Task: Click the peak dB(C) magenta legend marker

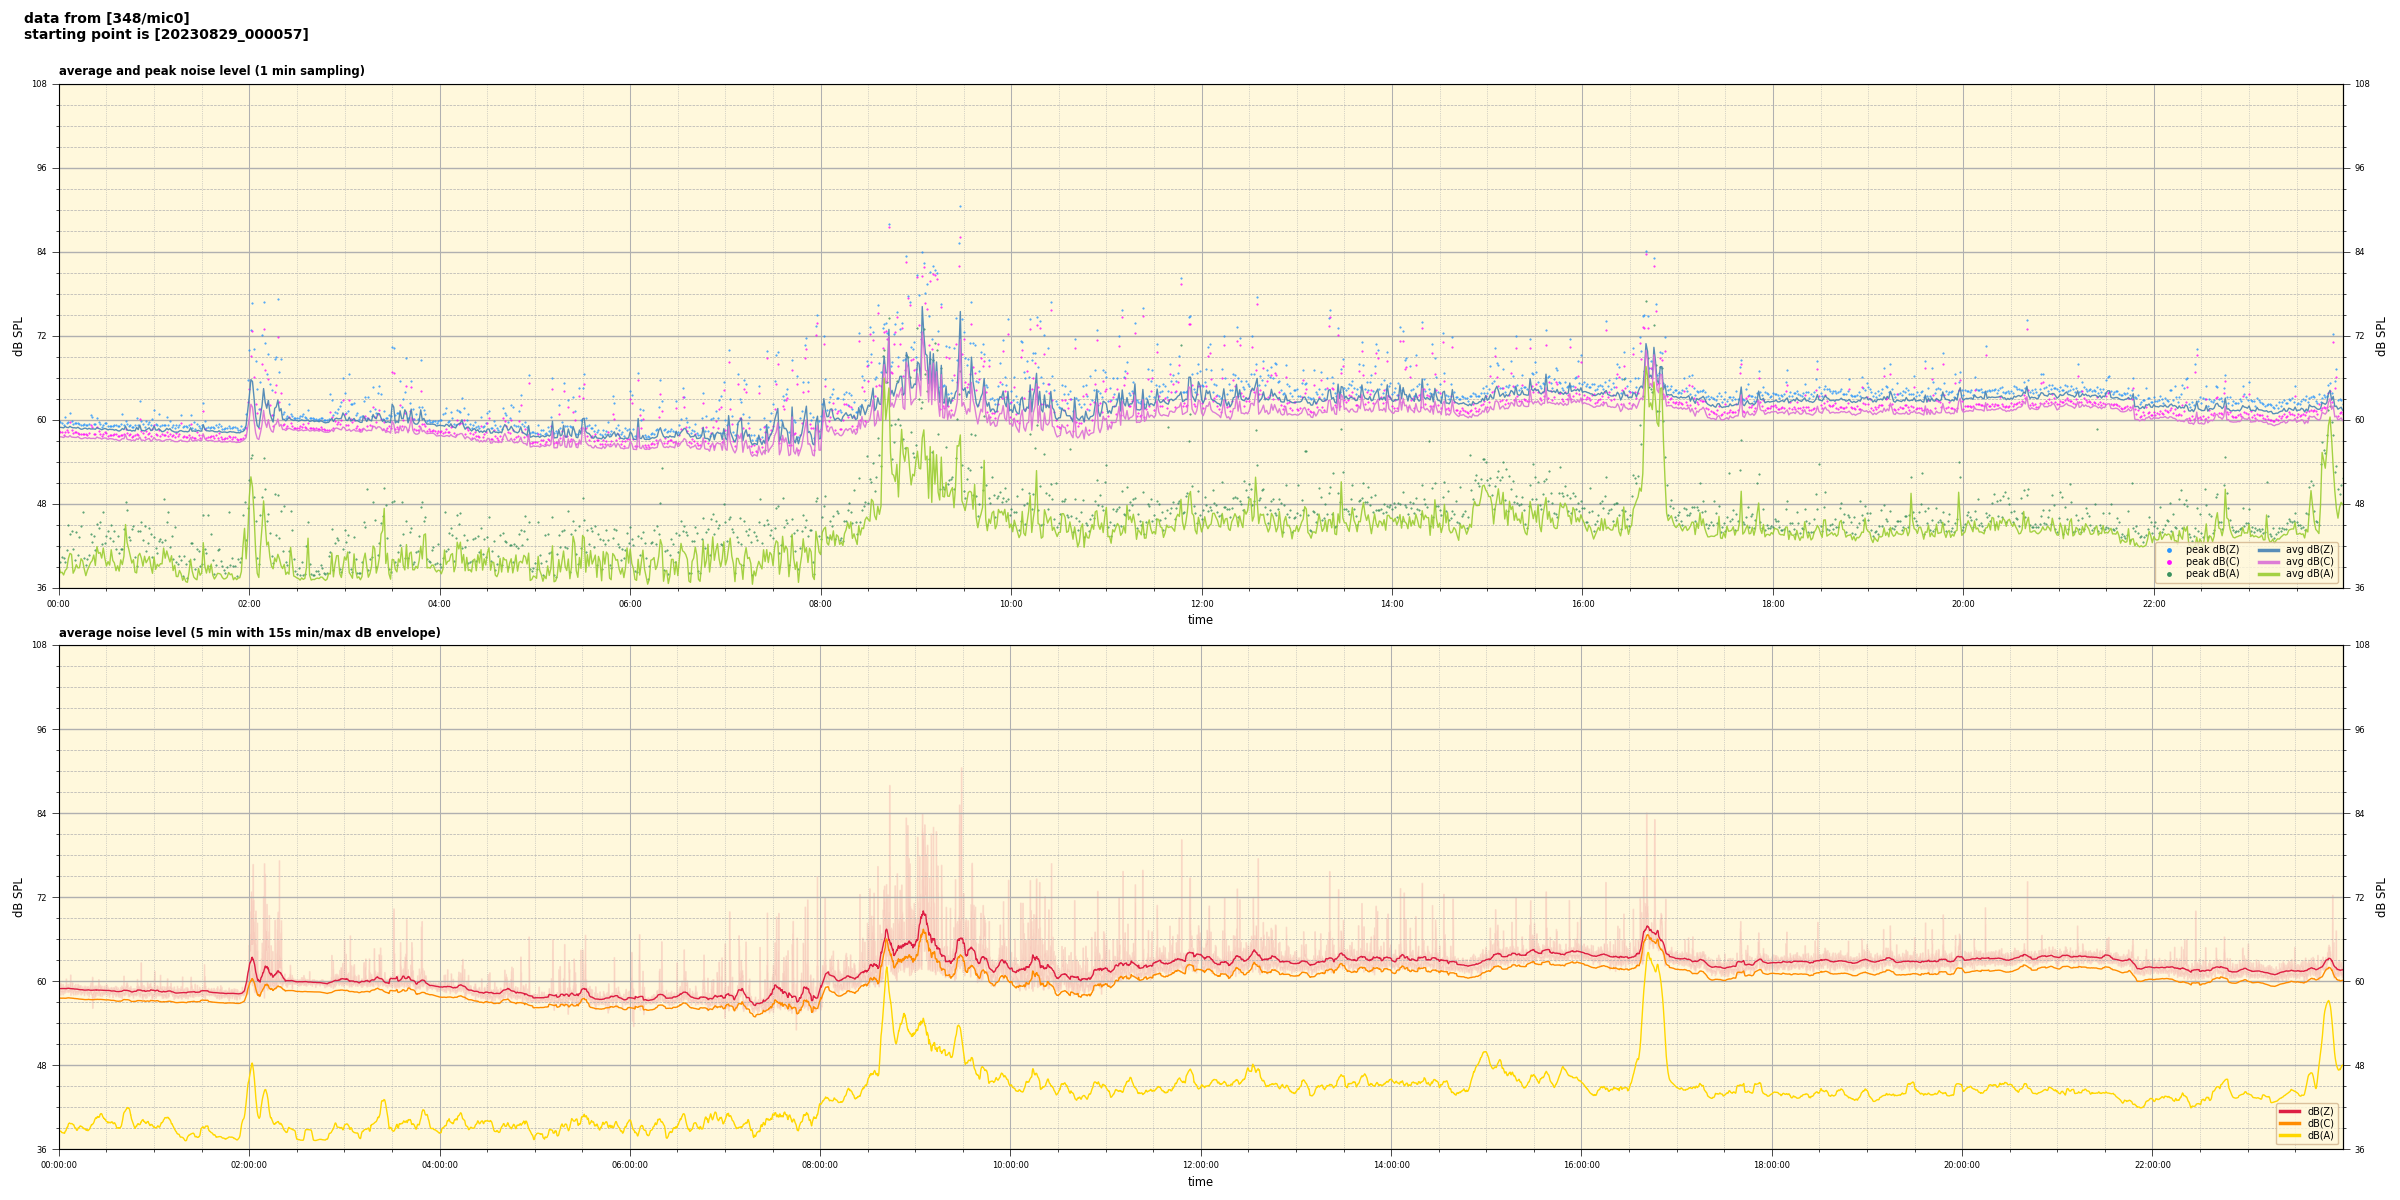Action: click(x=2169, y=562)
